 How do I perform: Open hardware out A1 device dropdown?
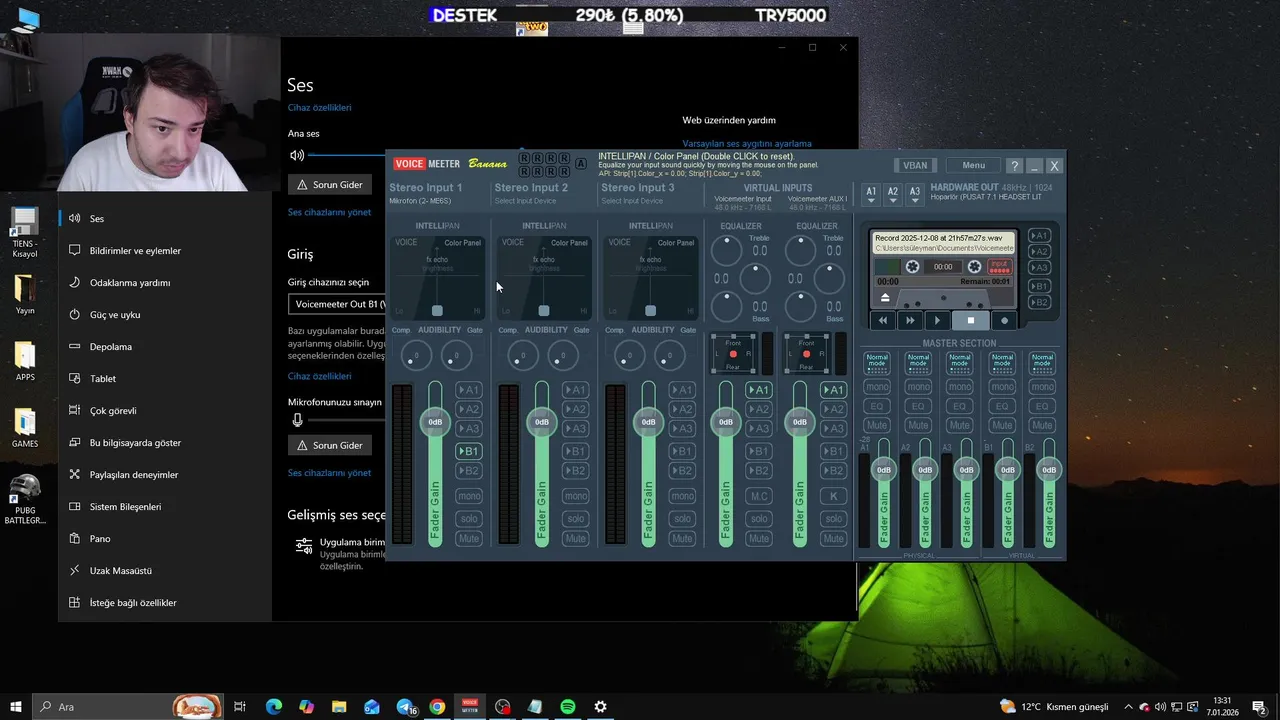click(x=871, y=194)
